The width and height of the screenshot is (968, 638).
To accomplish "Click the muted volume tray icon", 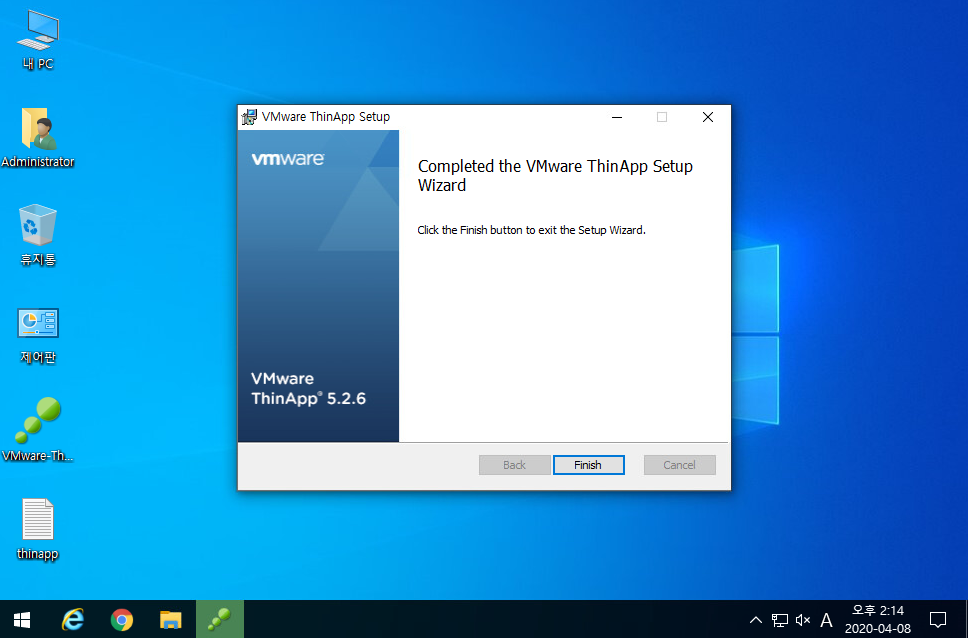I will (x=803, y=620).
